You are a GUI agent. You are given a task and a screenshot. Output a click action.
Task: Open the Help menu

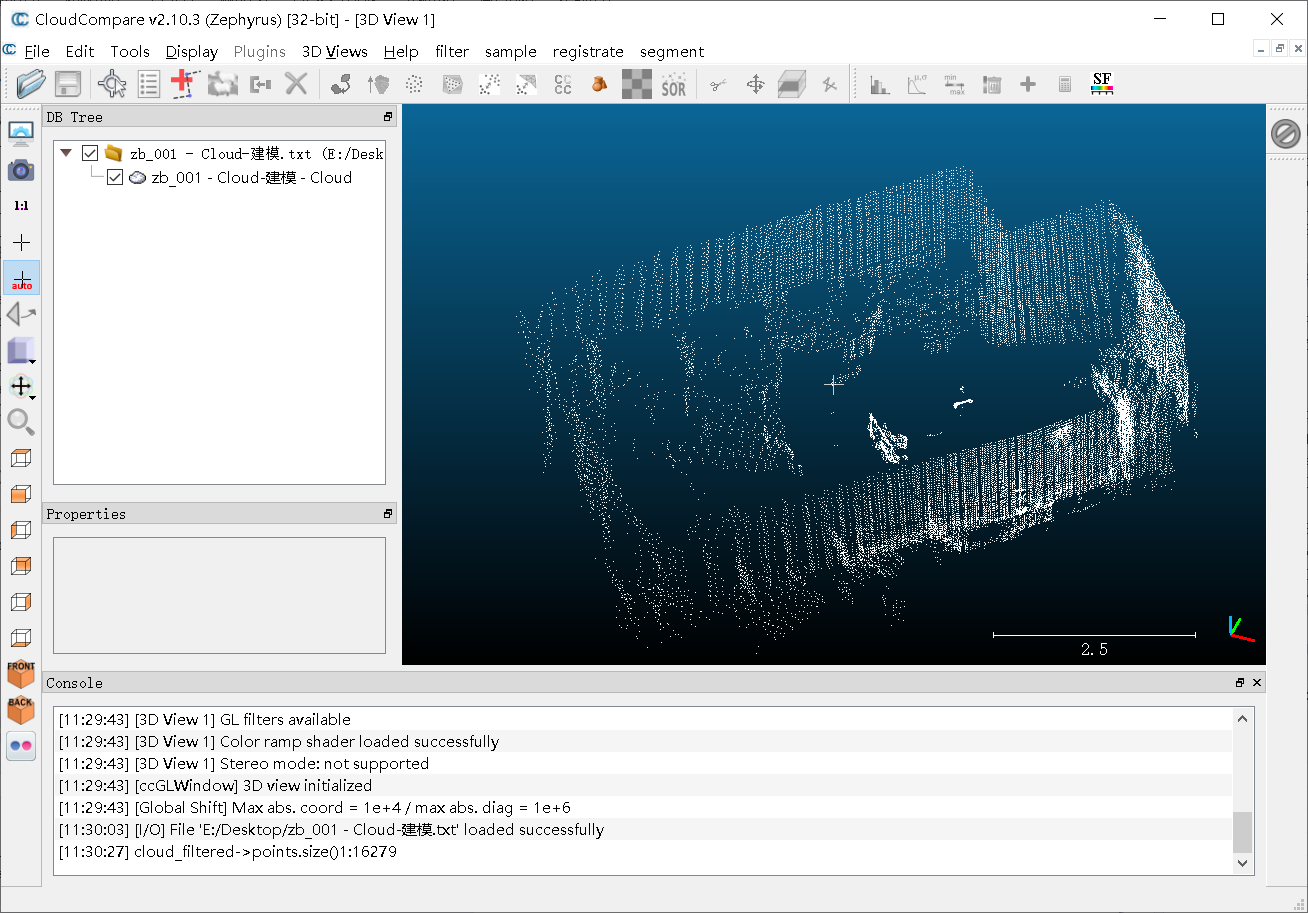click(401, 51)
